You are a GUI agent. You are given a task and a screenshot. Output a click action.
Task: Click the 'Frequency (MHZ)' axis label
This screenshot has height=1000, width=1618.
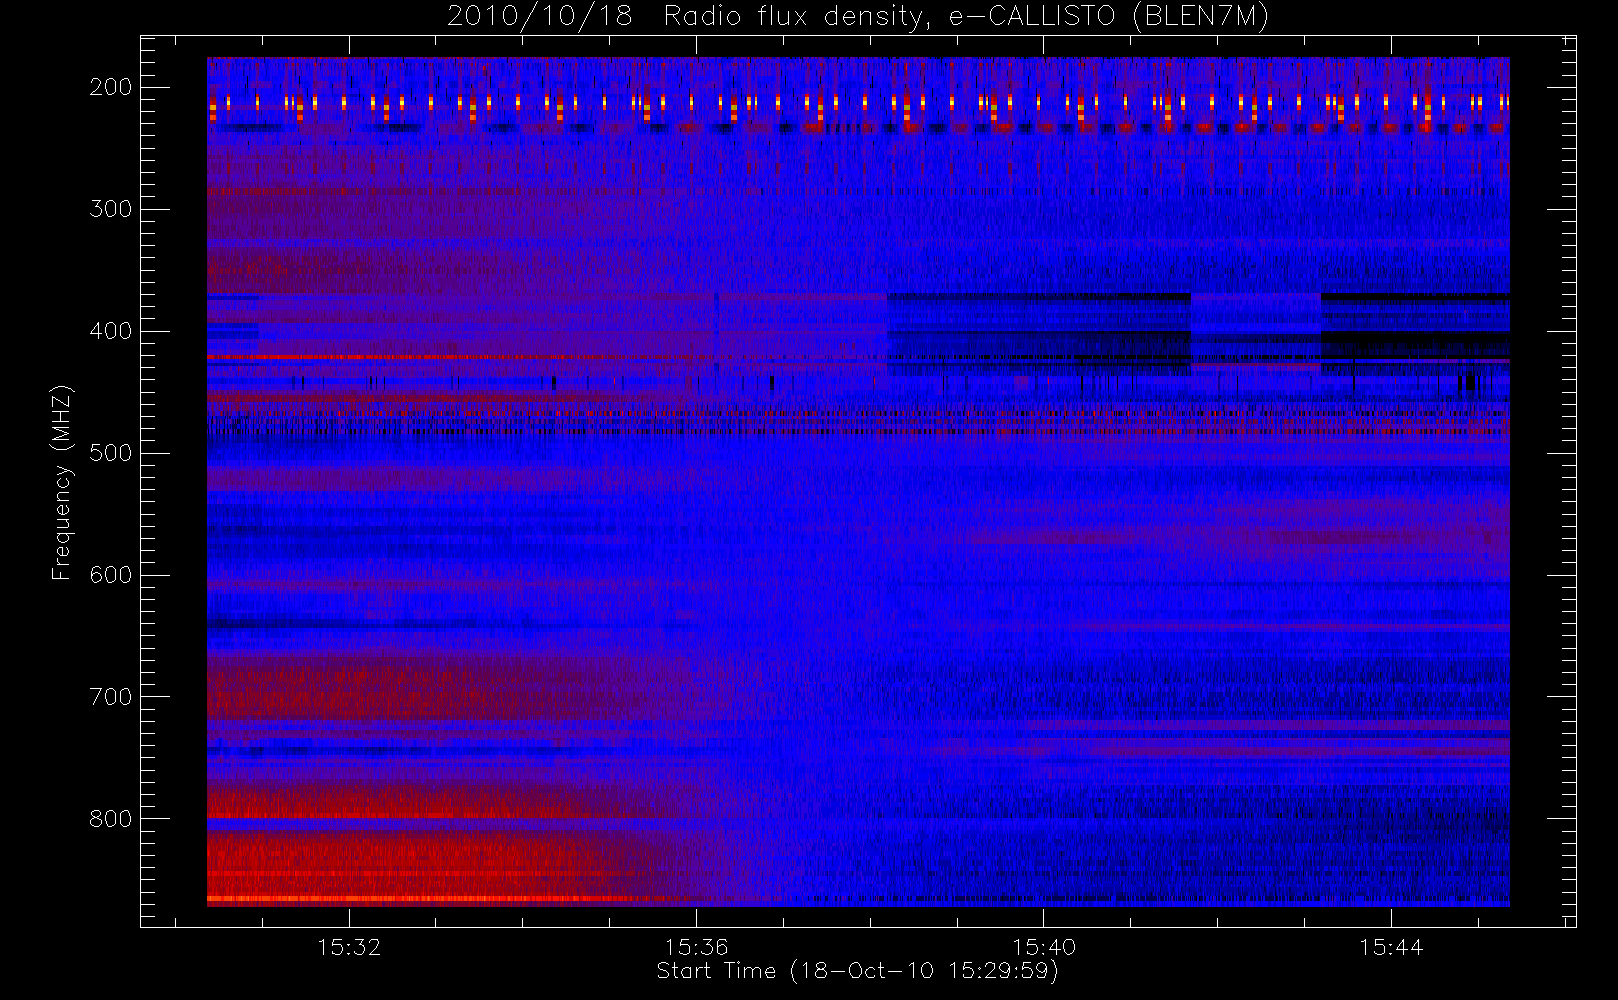(x=62, y=483)
